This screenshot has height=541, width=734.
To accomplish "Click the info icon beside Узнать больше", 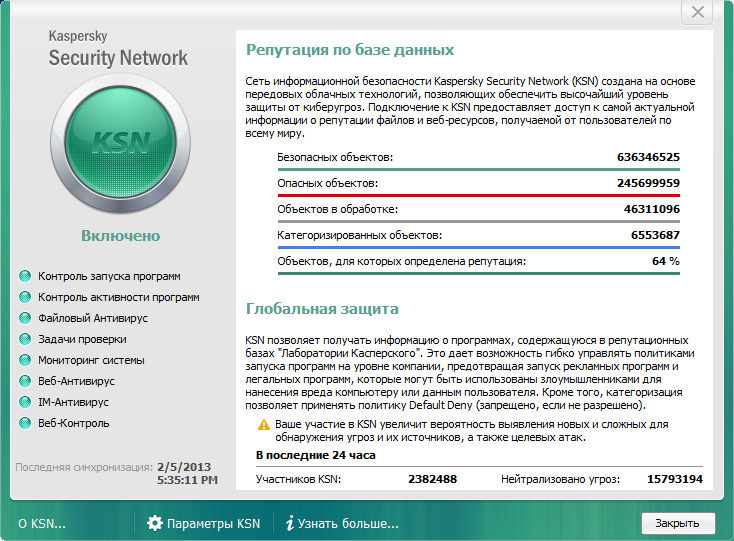I will [290, 523].
